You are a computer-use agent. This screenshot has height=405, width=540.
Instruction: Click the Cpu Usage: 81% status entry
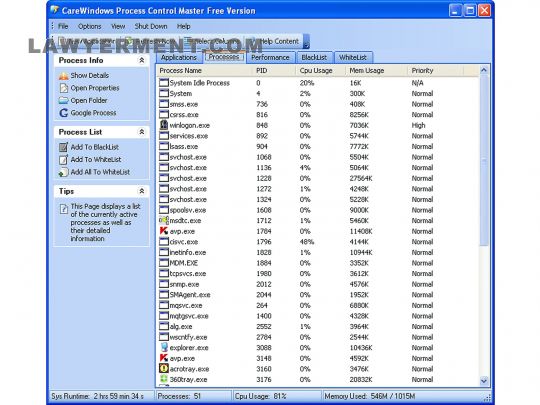(x=260, y=396)
